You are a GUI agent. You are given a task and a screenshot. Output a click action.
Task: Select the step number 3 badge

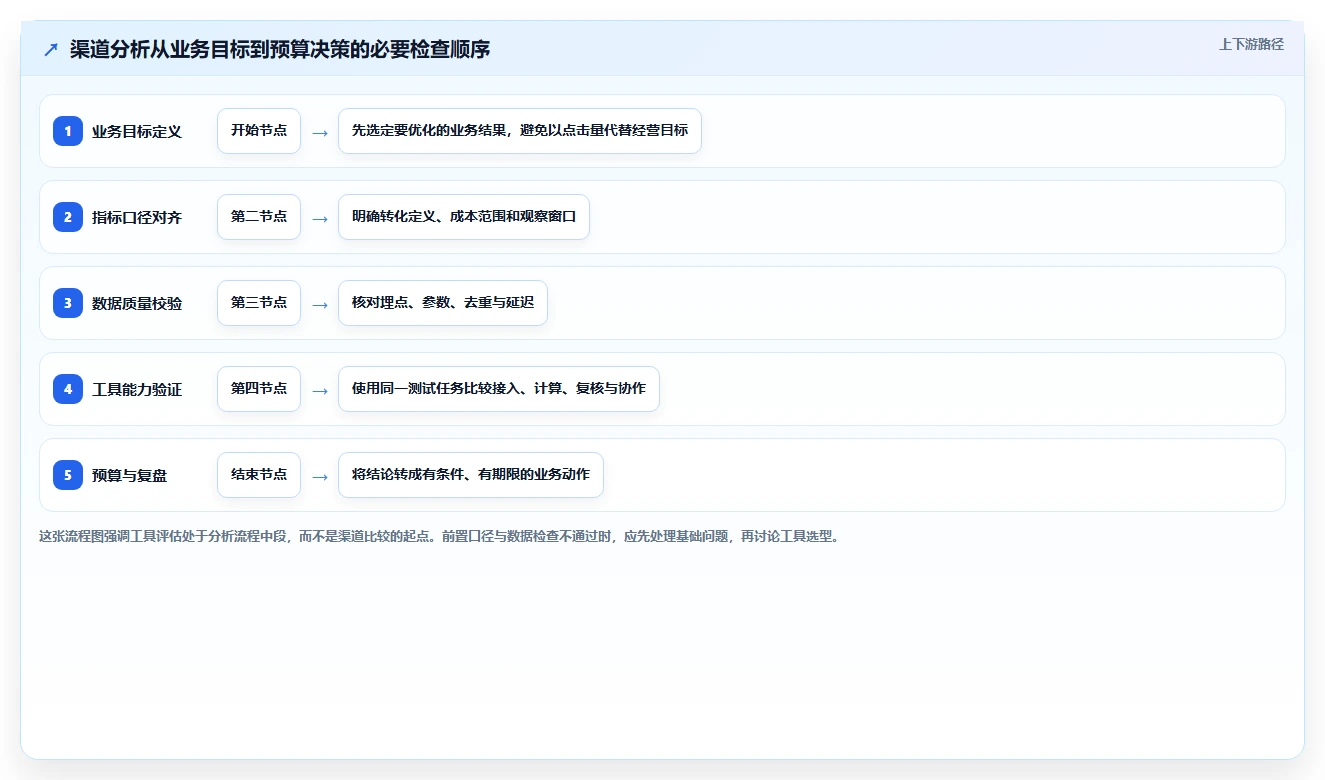pyautogui.click(x=68, y=303)
